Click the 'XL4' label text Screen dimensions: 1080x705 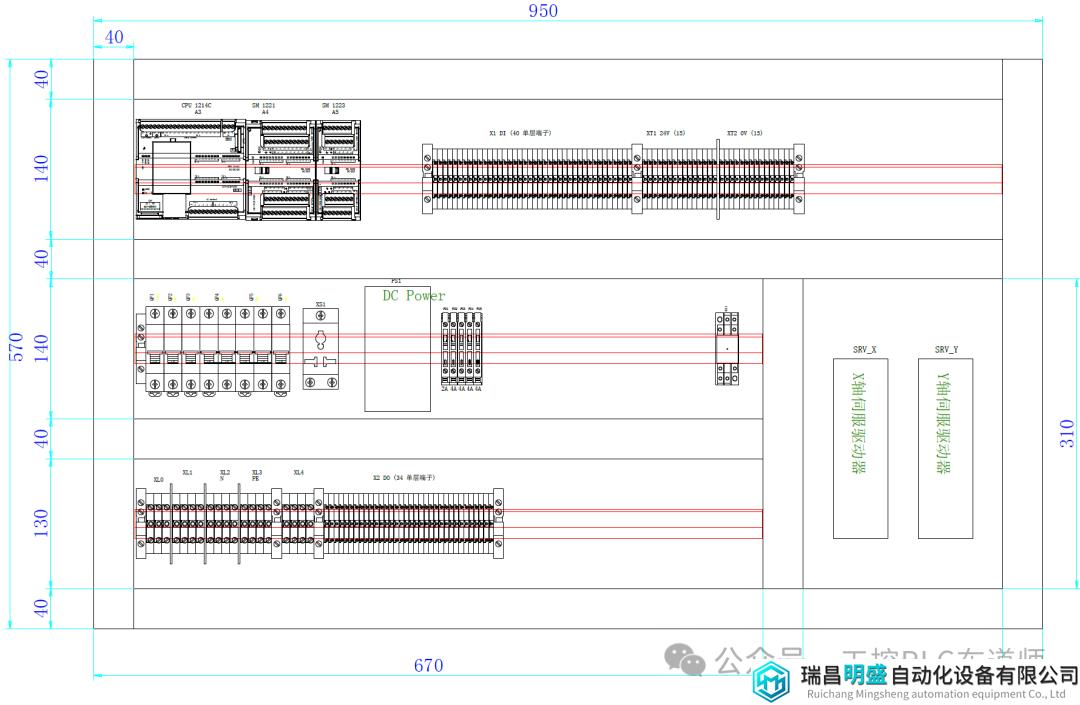[x=298, y=473]
